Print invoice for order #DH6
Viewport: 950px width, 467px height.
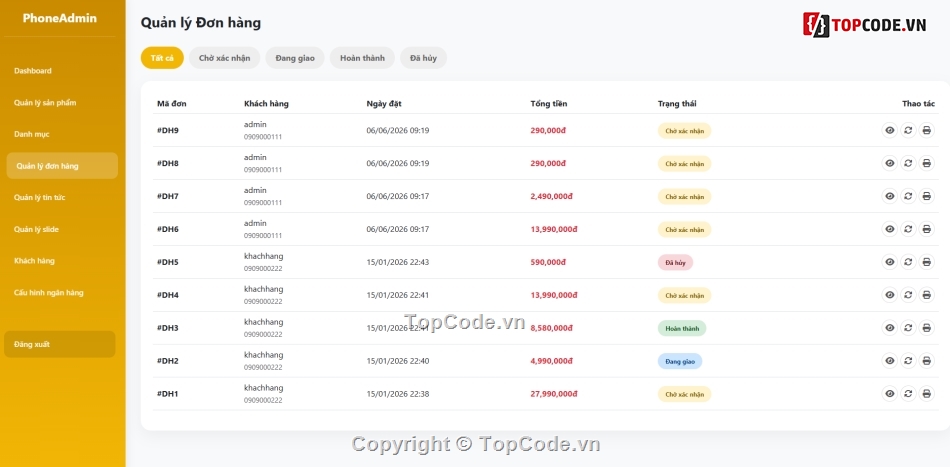tap(926, 229)
